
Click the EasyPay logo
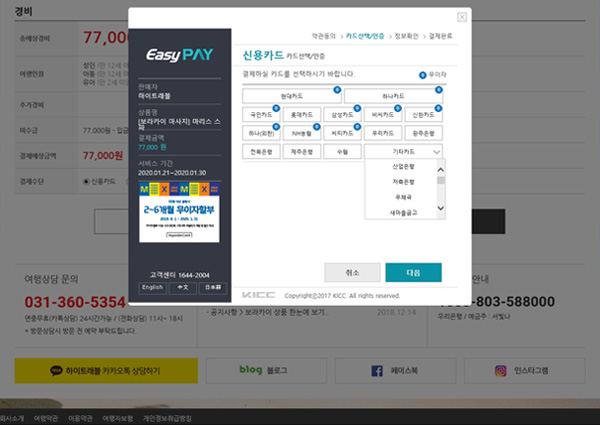coord(179,55)
